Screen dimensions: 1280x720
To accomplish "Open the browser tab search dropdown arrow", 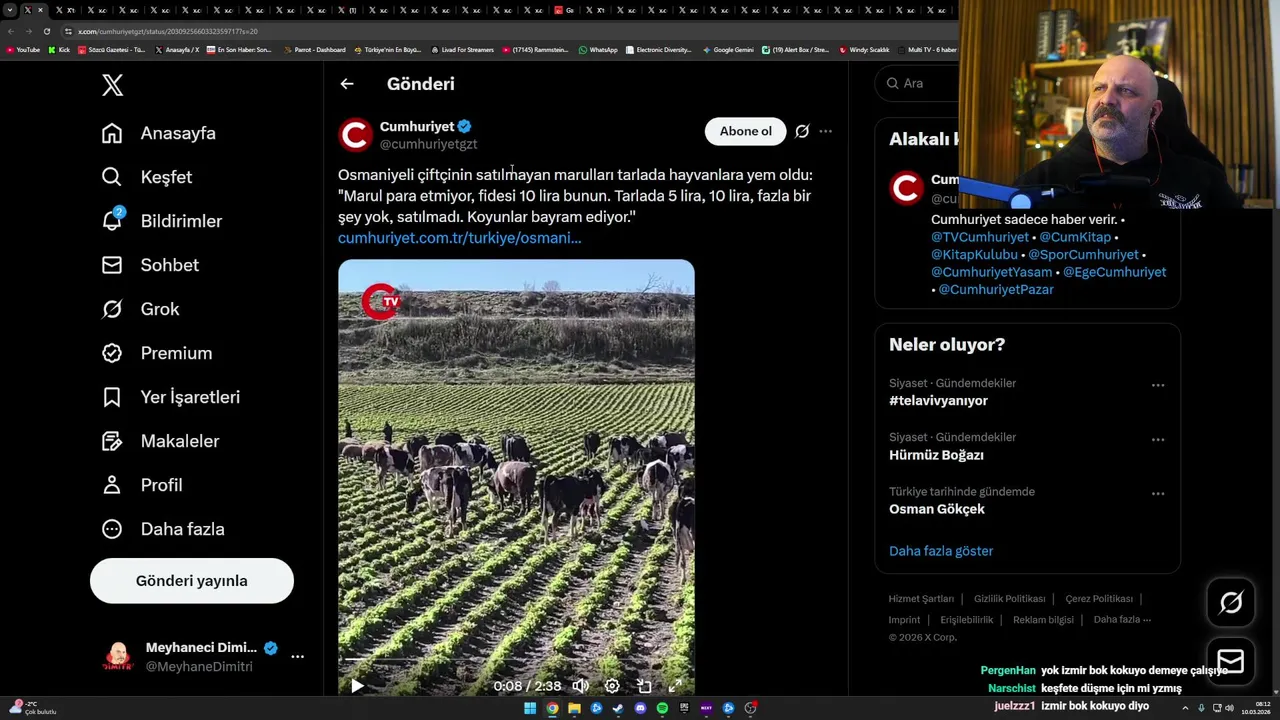I will click(10, 10).
